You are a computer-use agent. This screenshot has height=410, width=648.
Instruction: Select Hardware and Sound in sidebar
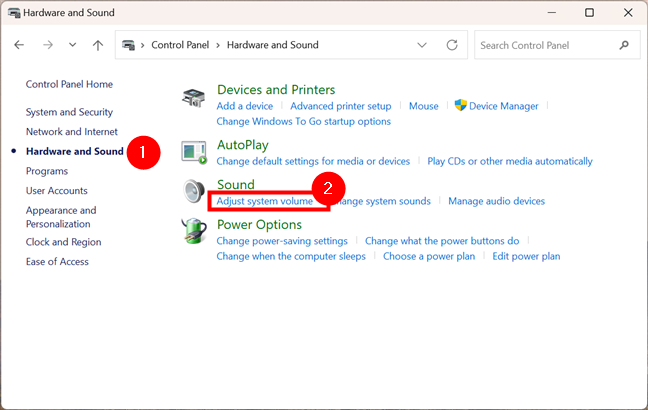tap(75, 151)
